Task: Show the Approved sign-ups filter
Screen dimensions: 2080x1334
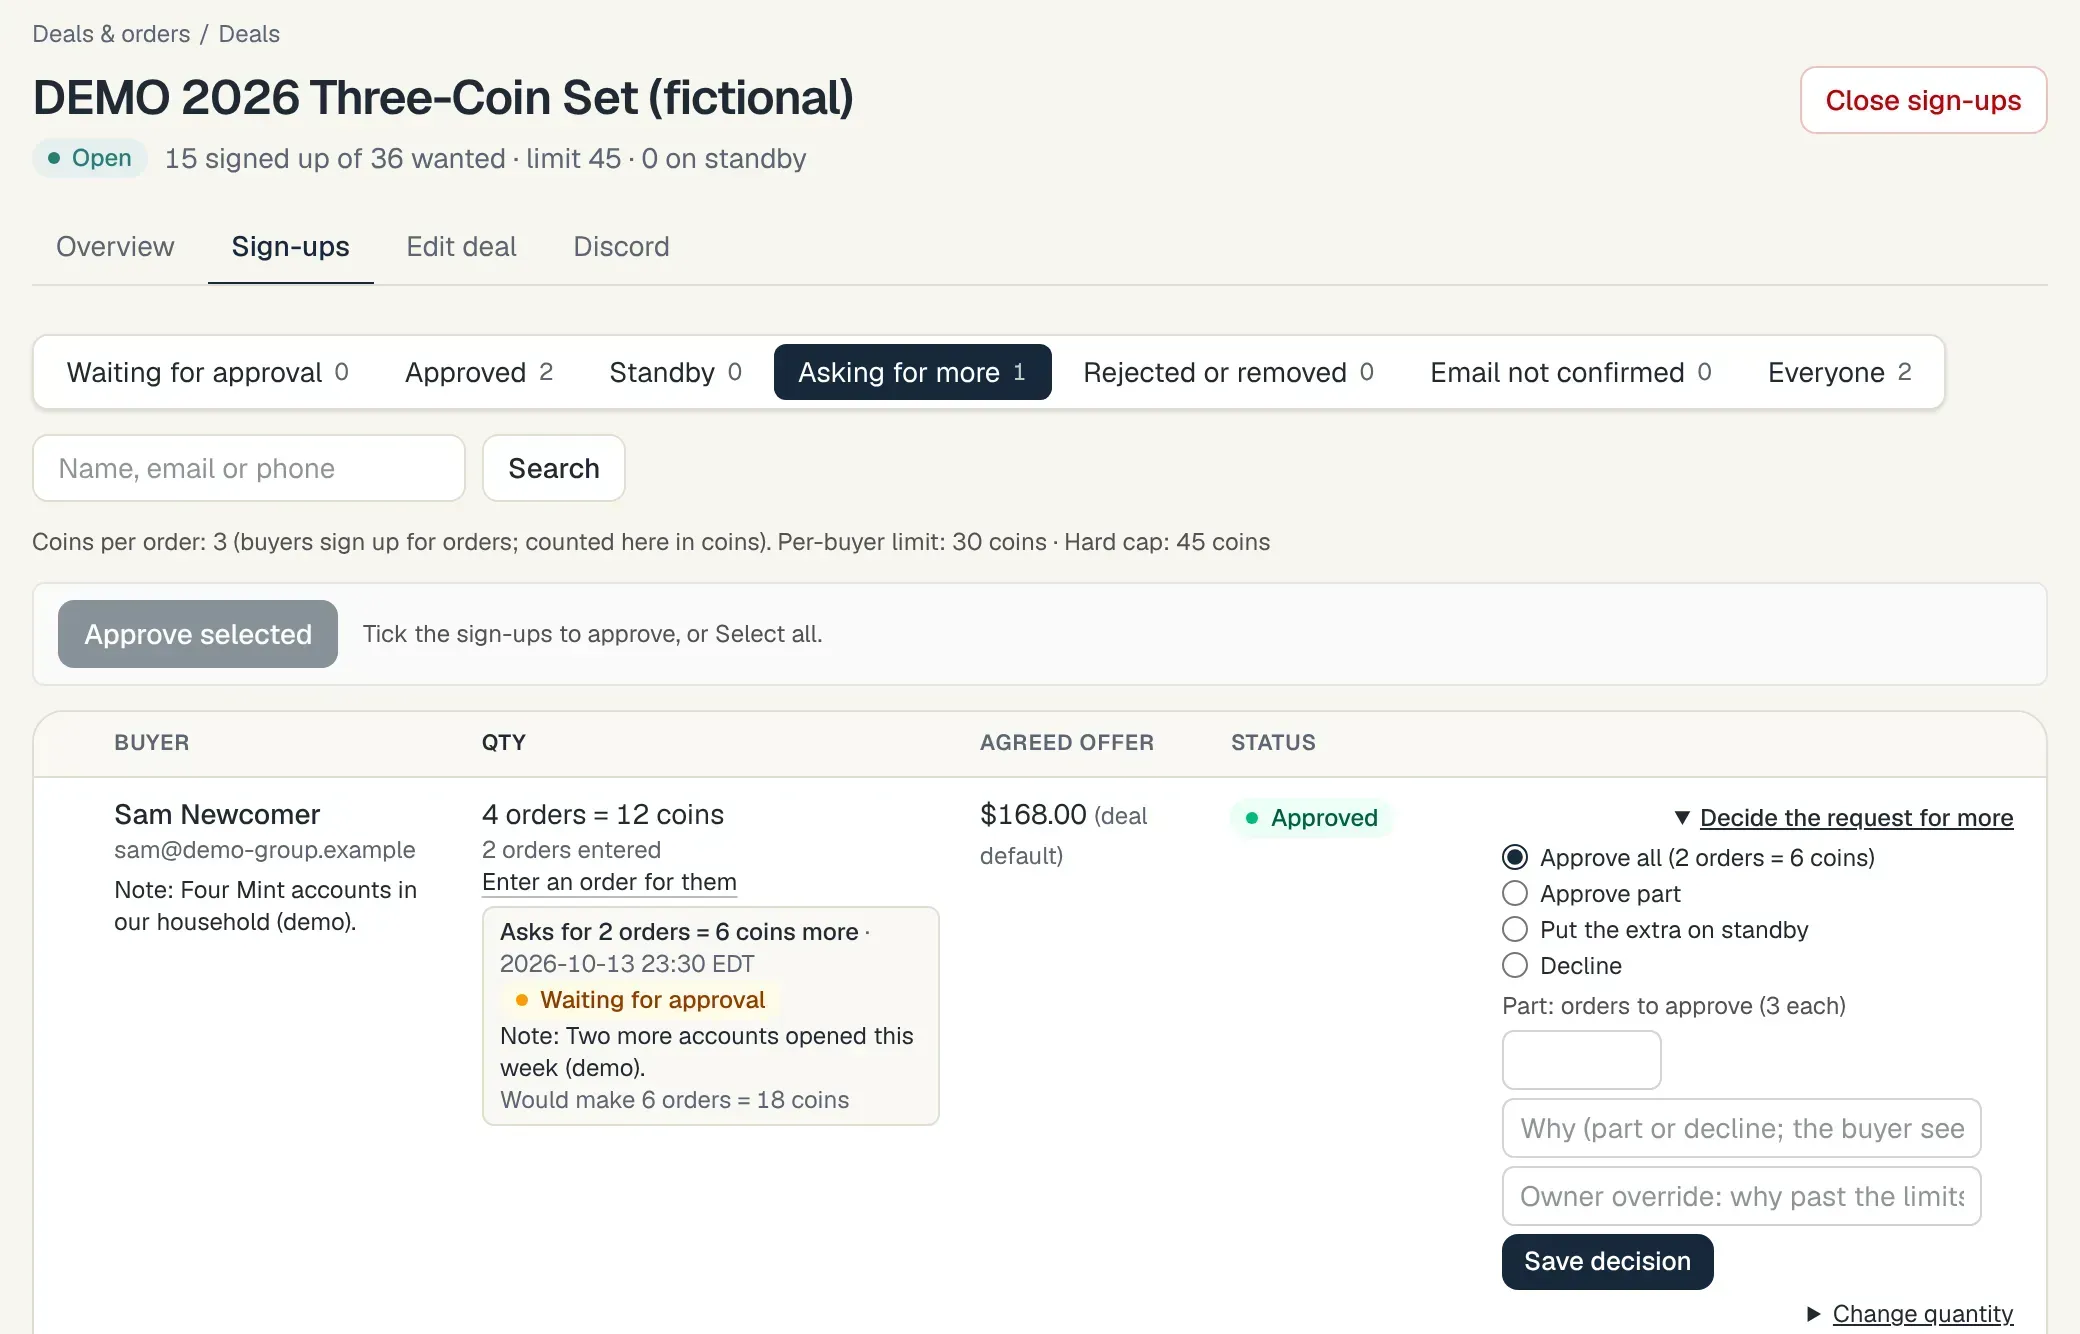Action: click(x=479, y=372)
